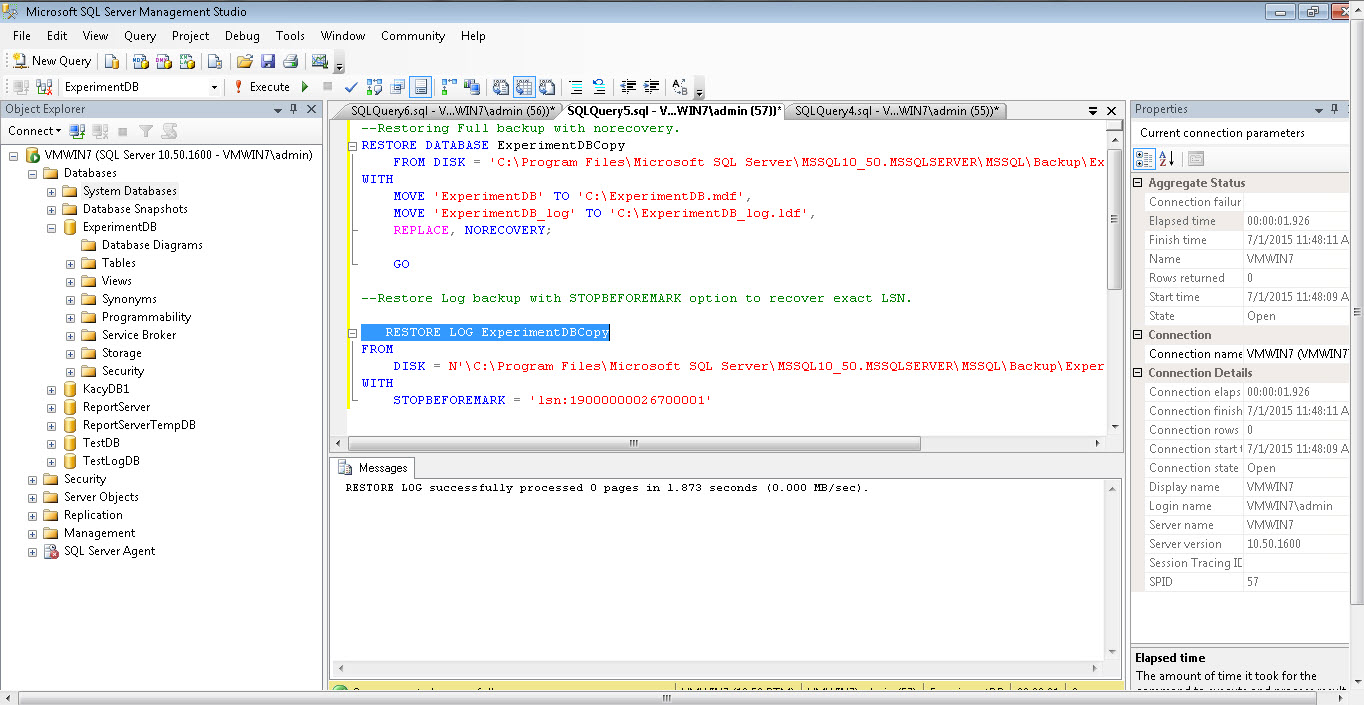Switch to the SQLQuery6.sql tab

pos(452,110)
